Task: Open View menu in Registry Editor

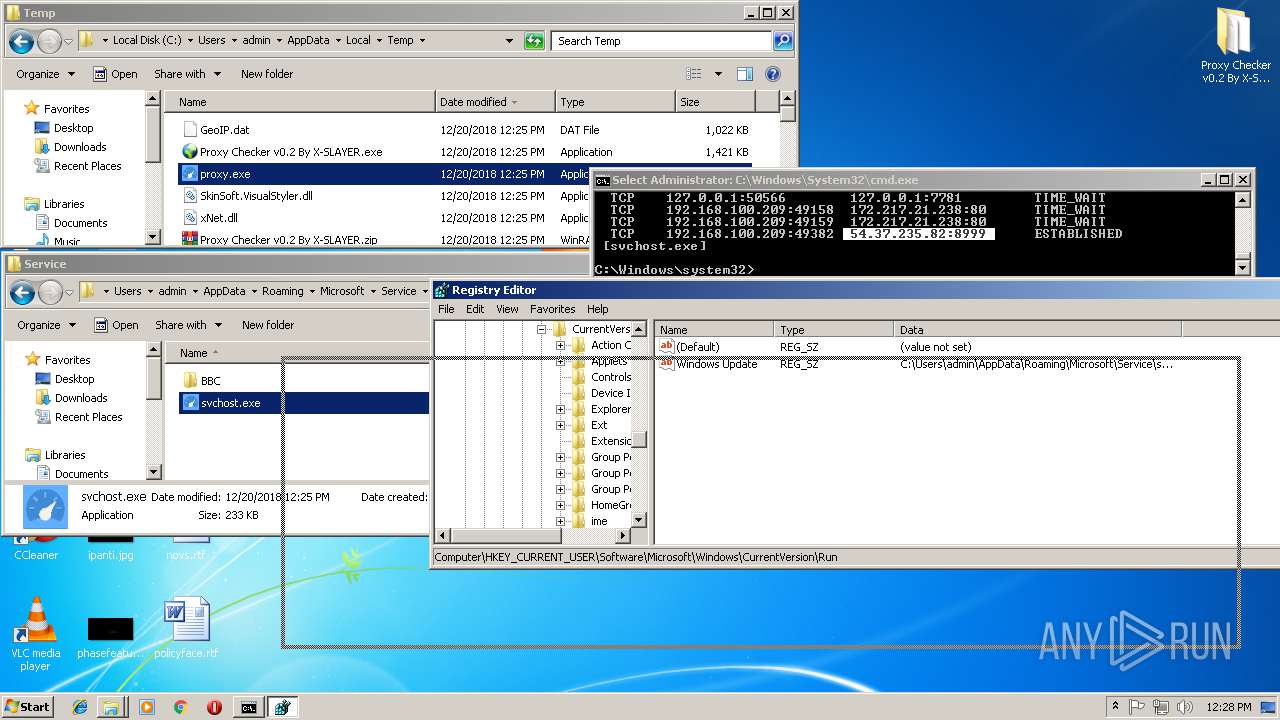Action: 508,309
